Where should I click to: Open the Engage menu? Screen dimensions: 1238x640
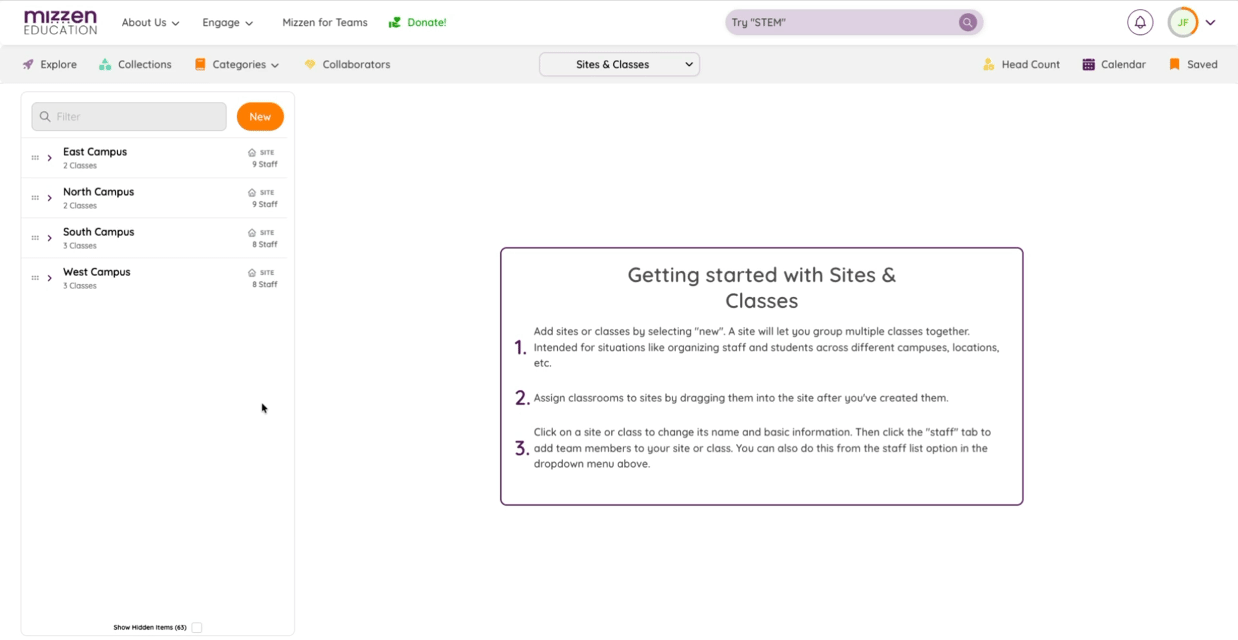(x=227, y=23)
